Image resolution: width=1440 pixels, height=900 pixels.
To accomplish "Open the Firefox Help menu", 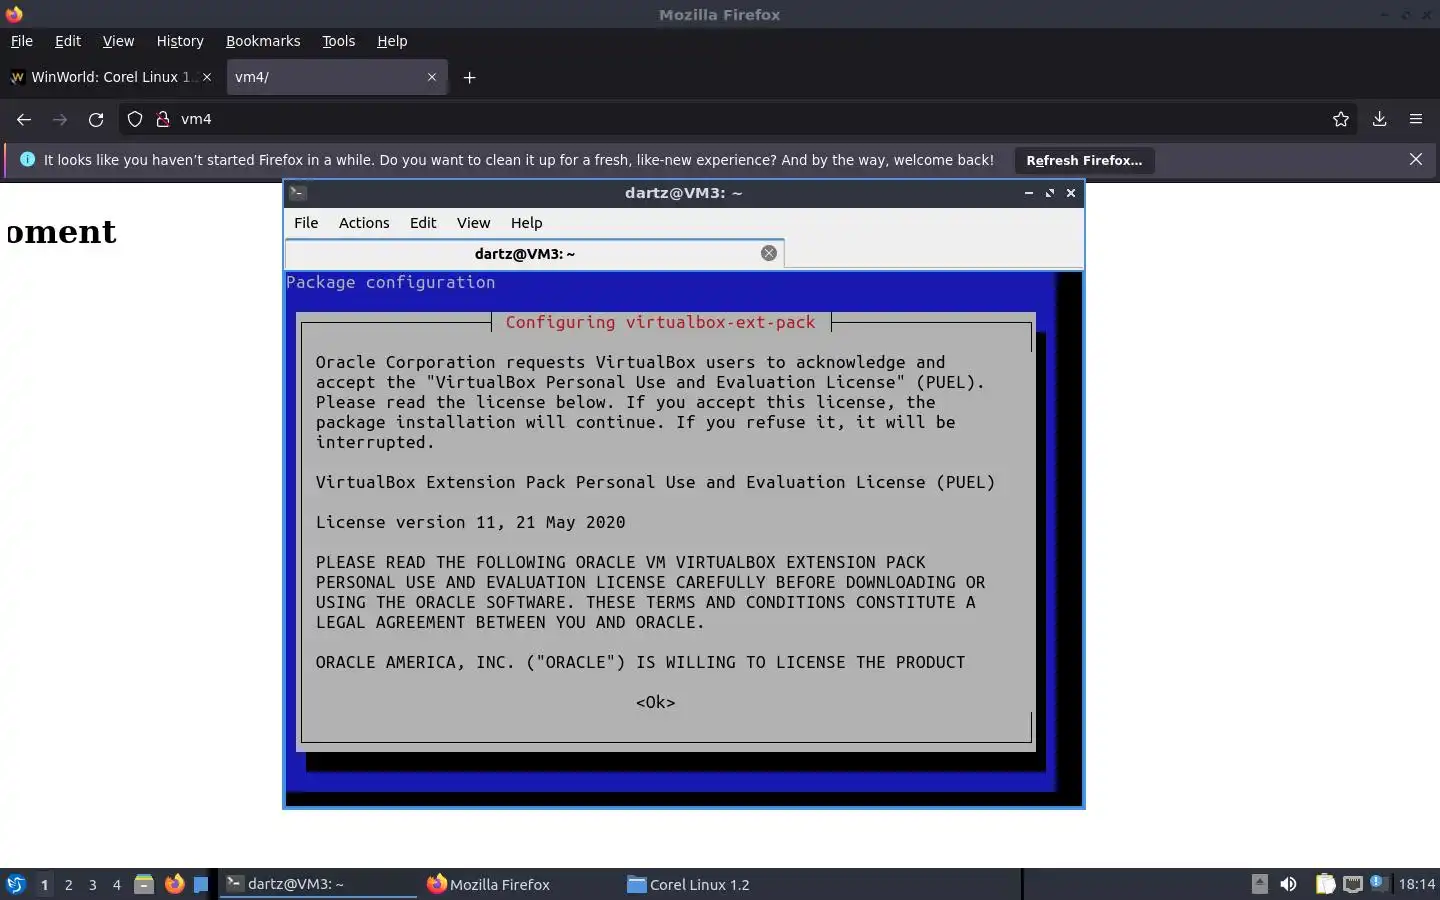I will [x=392, y=41].
